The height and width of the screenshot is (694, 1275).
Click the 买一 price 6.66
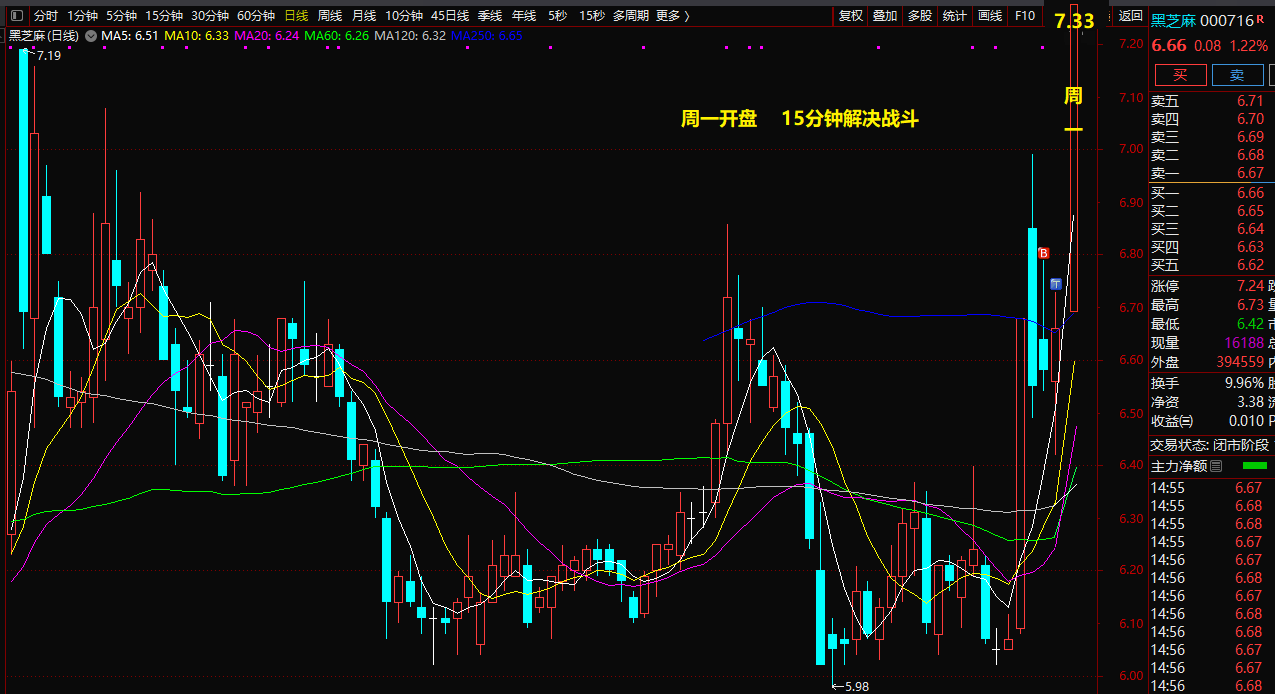(x=1250, y=193)
